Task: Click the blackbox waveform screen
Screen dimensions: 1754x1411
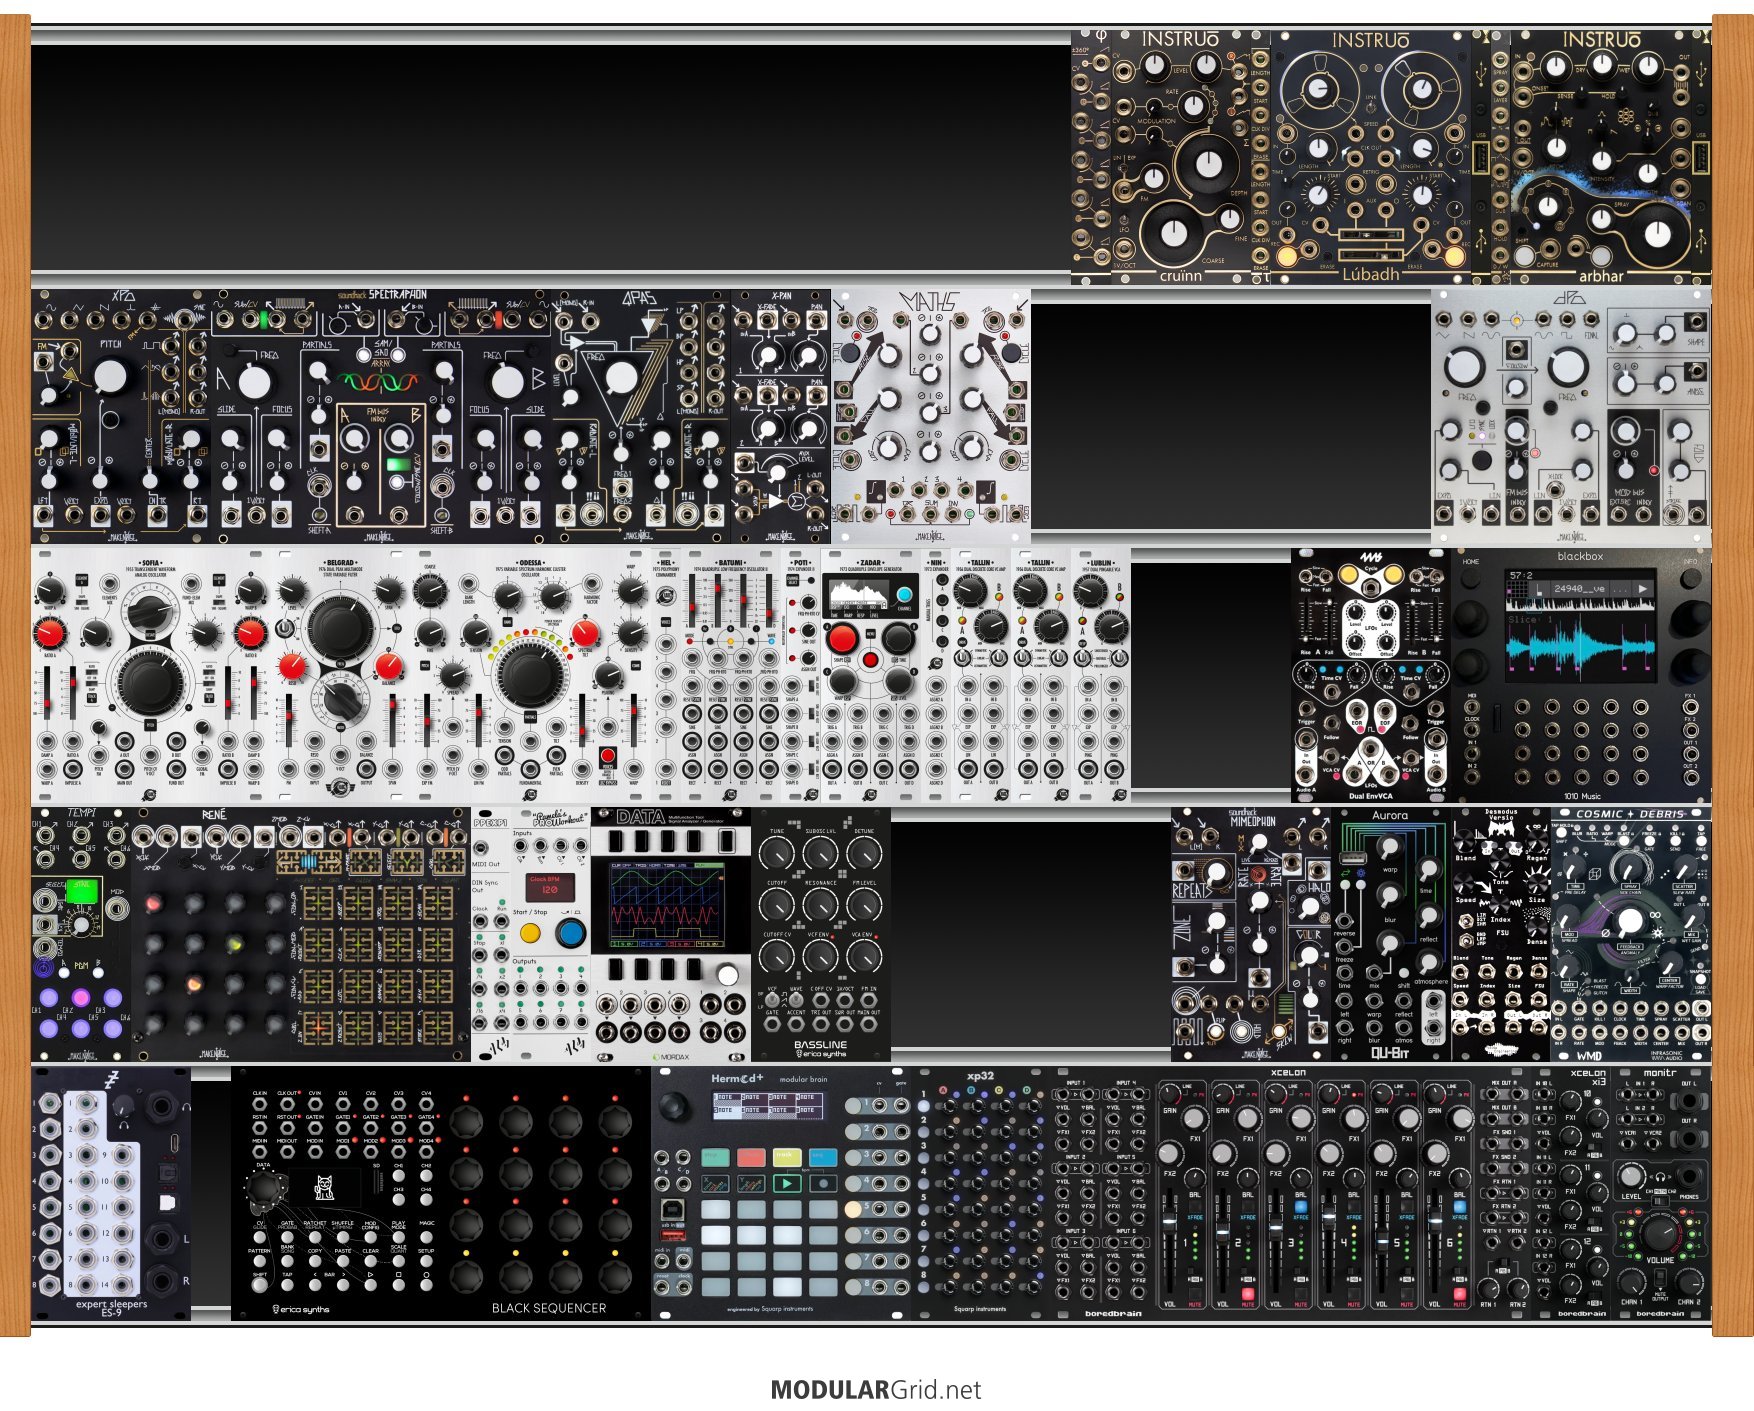Action: (x=1580, y=624)
